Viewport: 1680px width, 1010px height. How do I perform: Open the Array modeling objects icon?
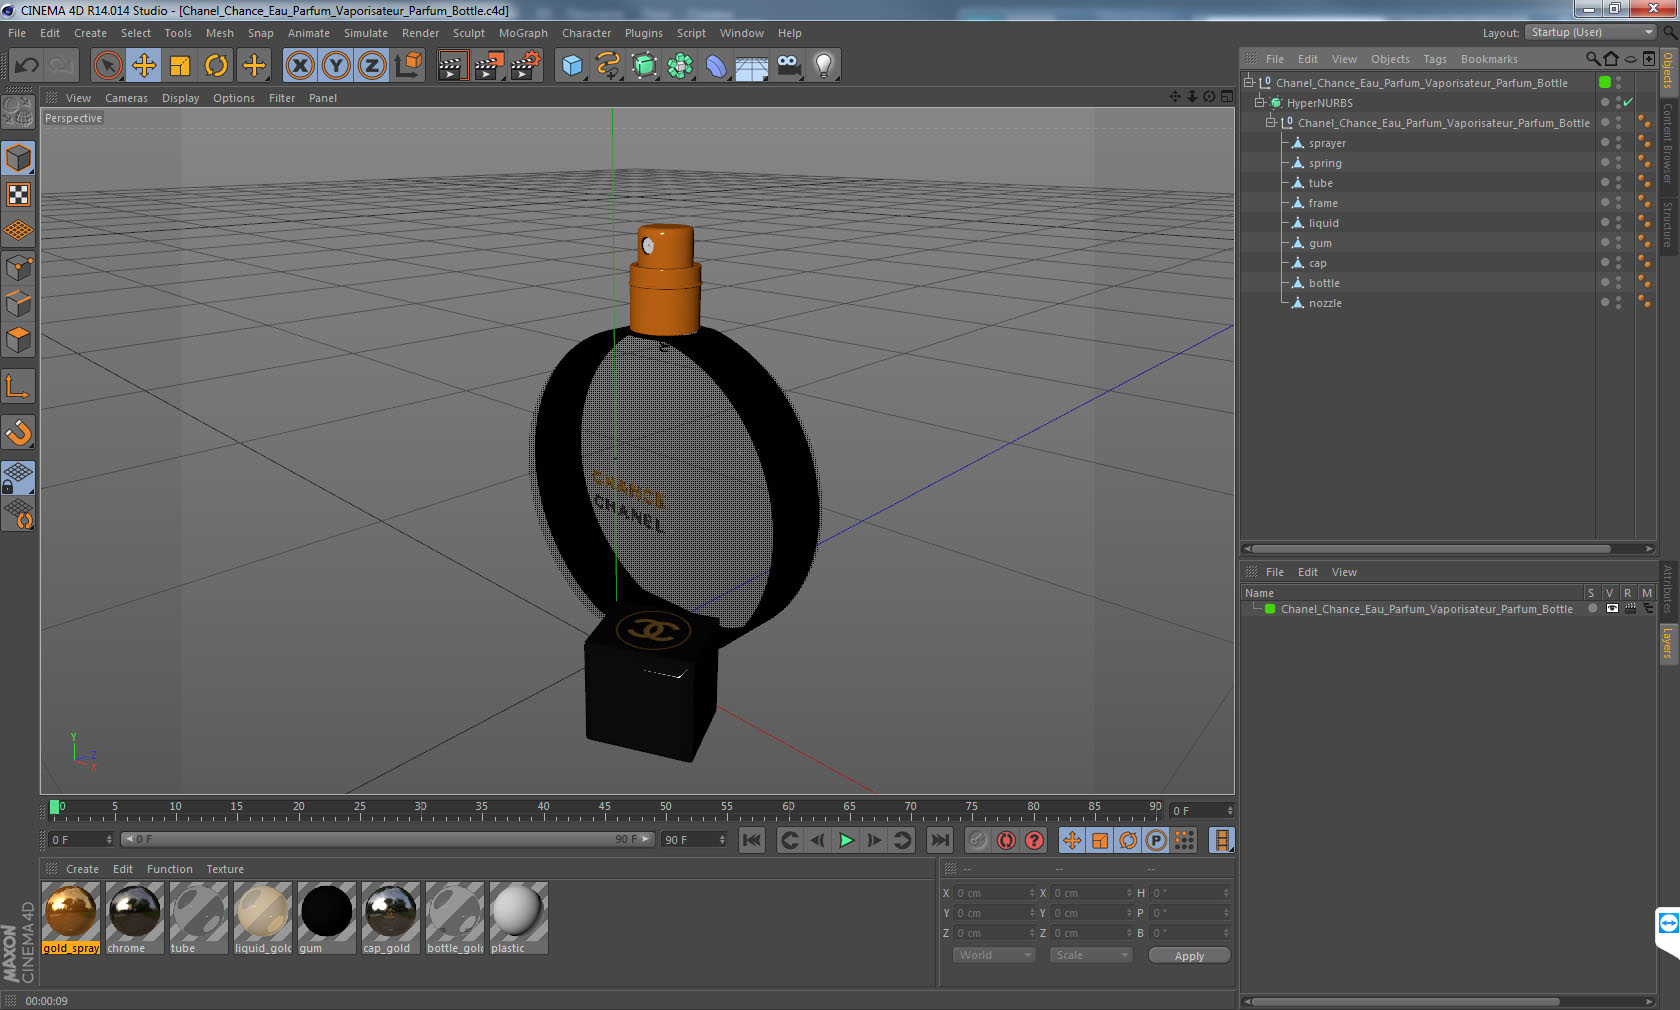(680, 66)
